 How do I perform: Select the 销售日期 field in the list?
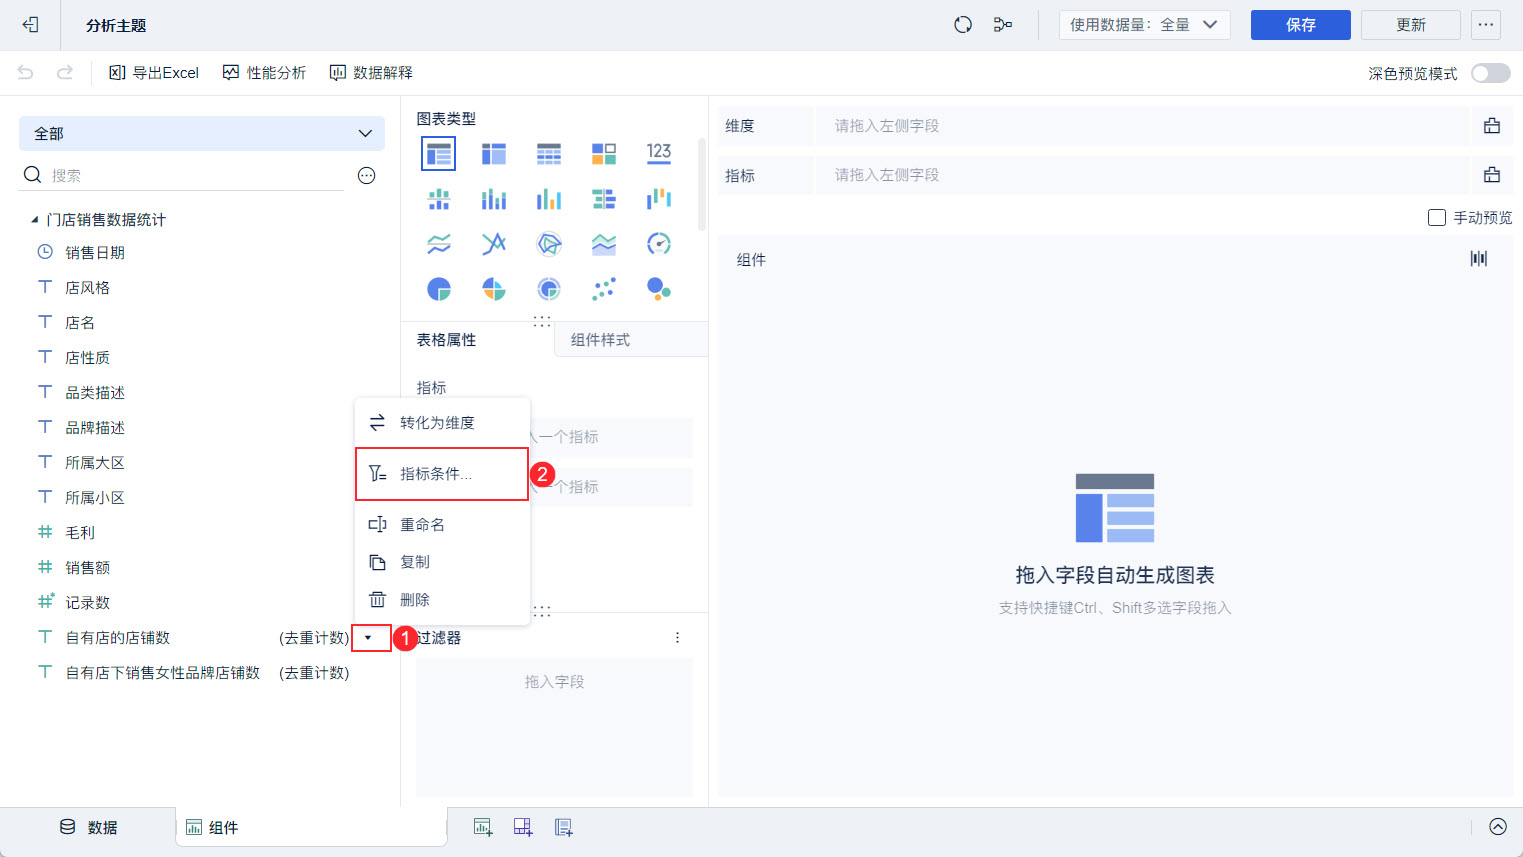[95, 253]
